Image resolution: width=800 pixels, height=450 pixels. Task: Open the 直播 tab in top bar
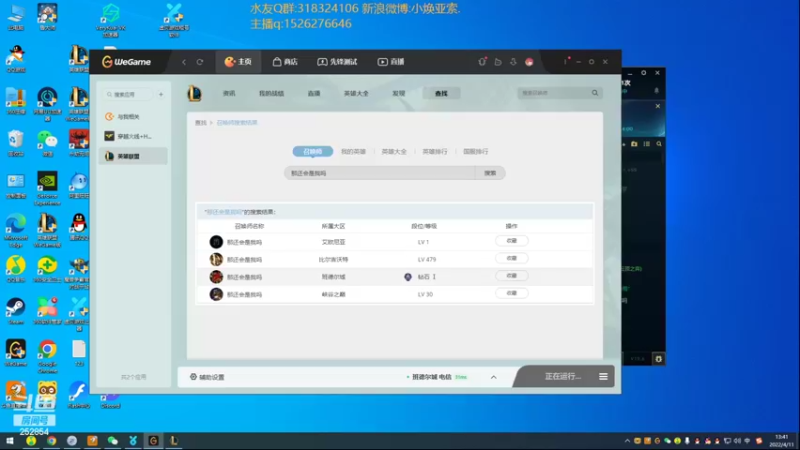[x=391, y=62]
